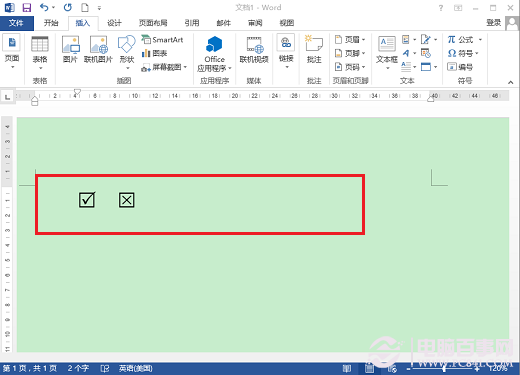Open the 屏幕截图 Screenshot dropdown
Image resolution: width=520 pixels, height=375 pixels.
coord(164,67)
